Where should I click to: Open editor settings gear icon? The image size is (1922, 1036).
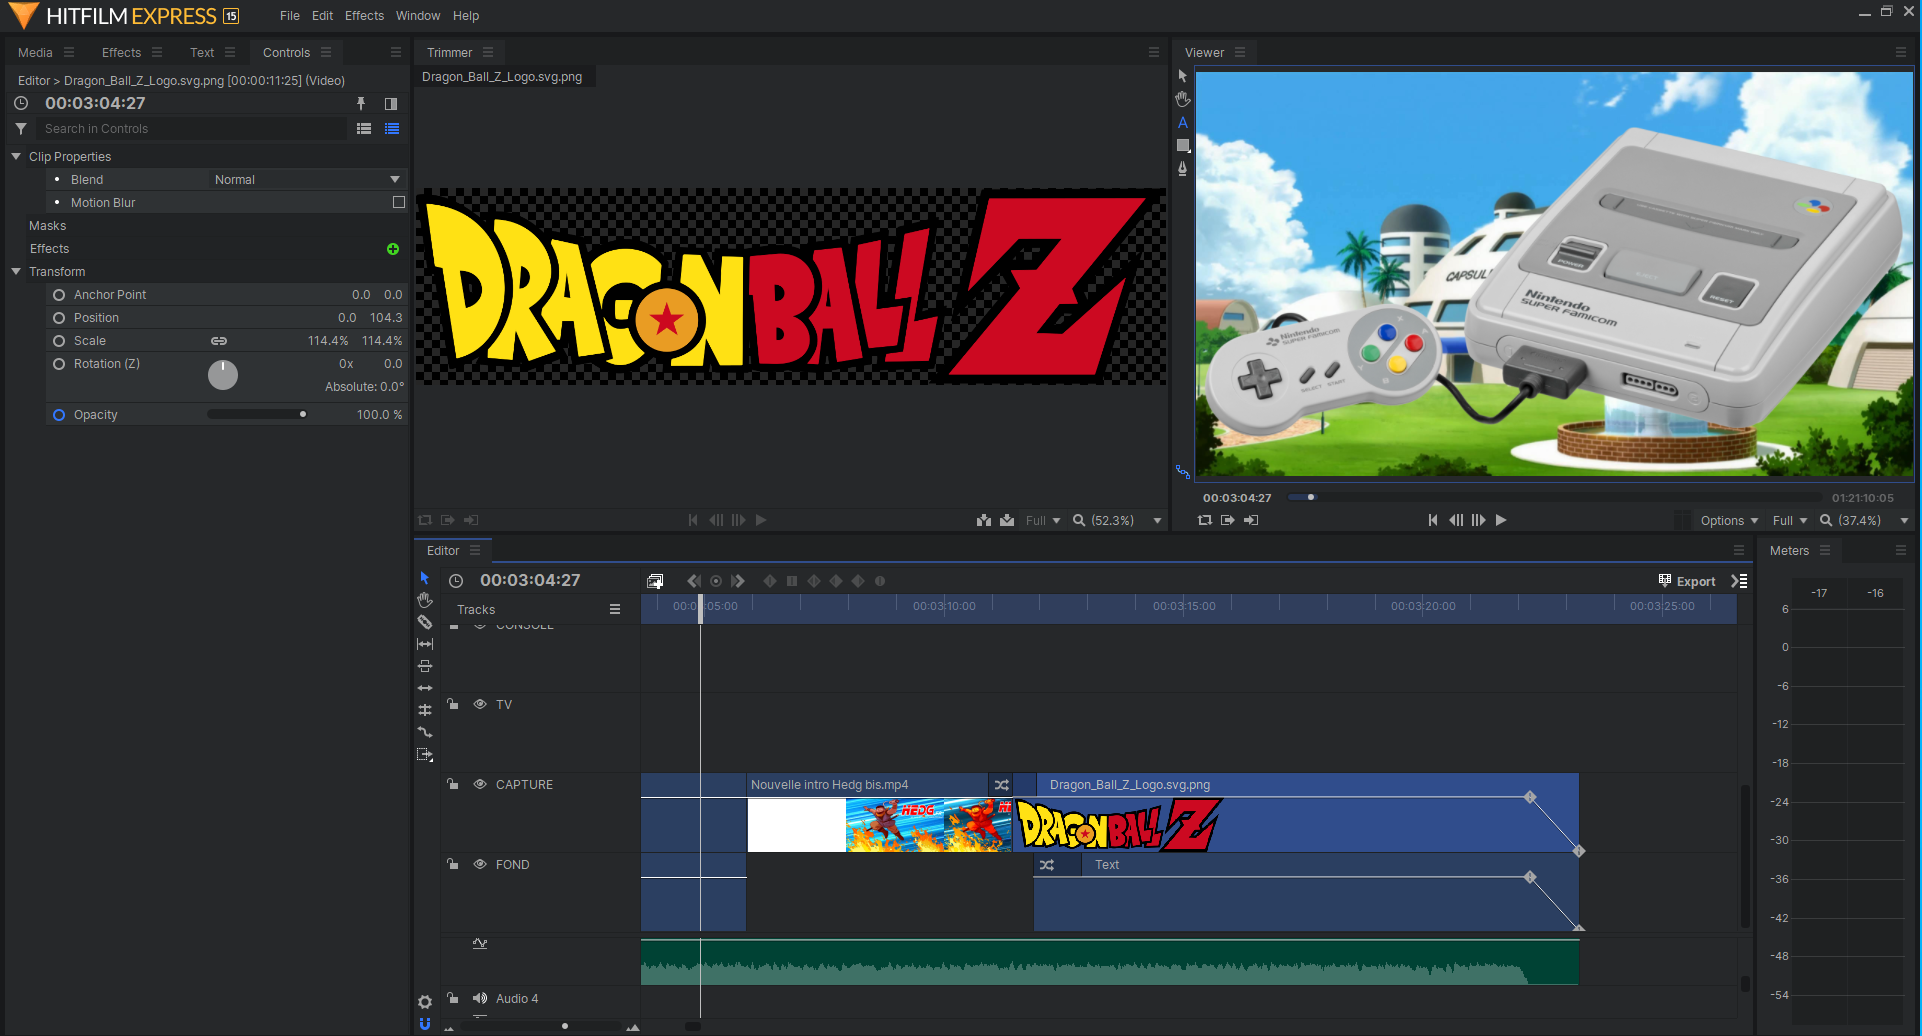(x=425, y=1002)
